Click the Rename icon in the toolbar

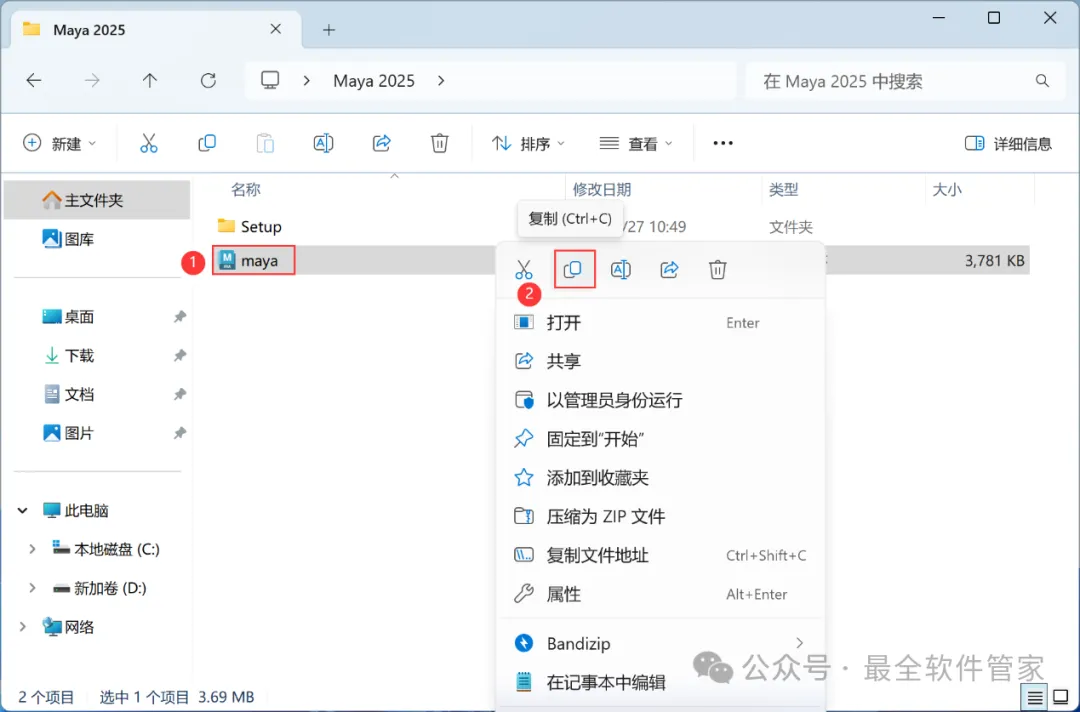click(323, 143)
